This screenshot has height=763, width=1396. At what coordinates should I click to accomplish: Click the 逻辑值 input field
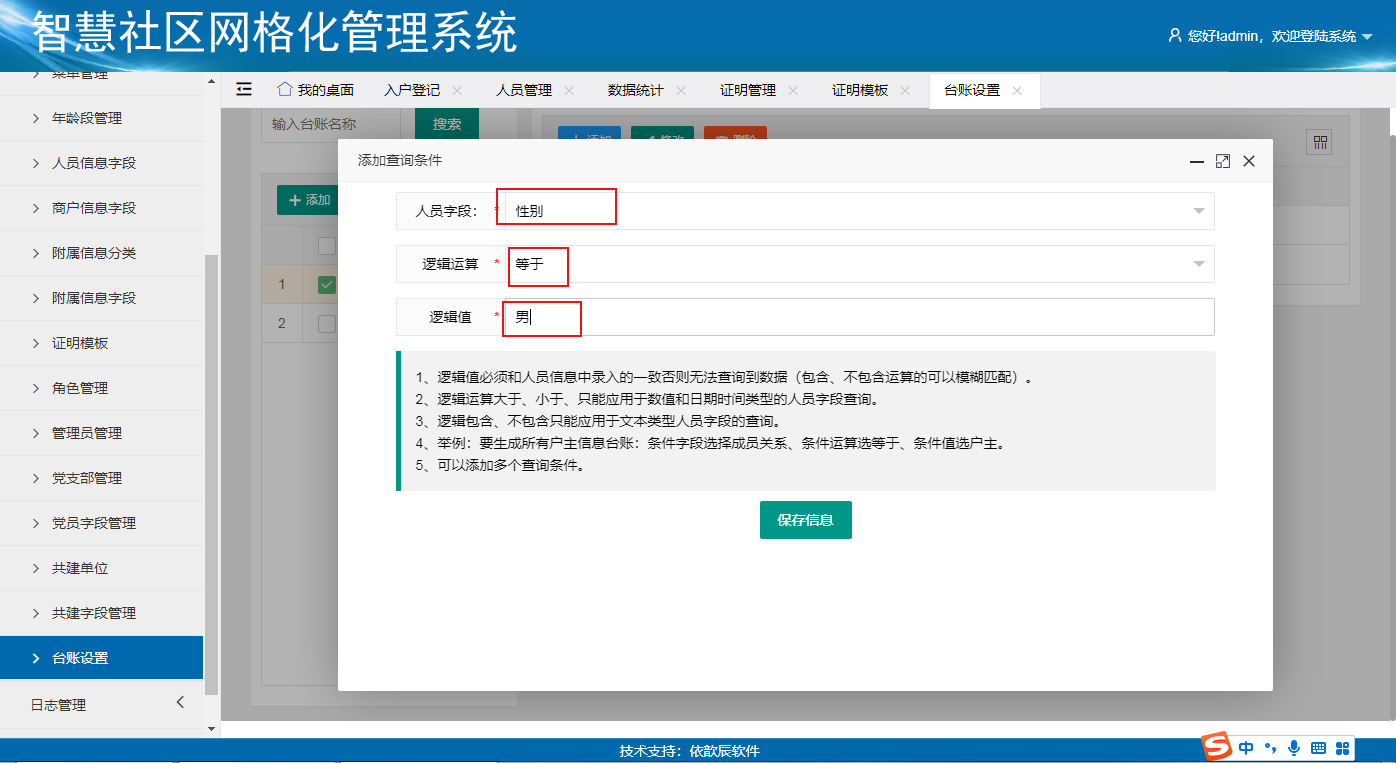pyautogui.click(x=860, y=317)
